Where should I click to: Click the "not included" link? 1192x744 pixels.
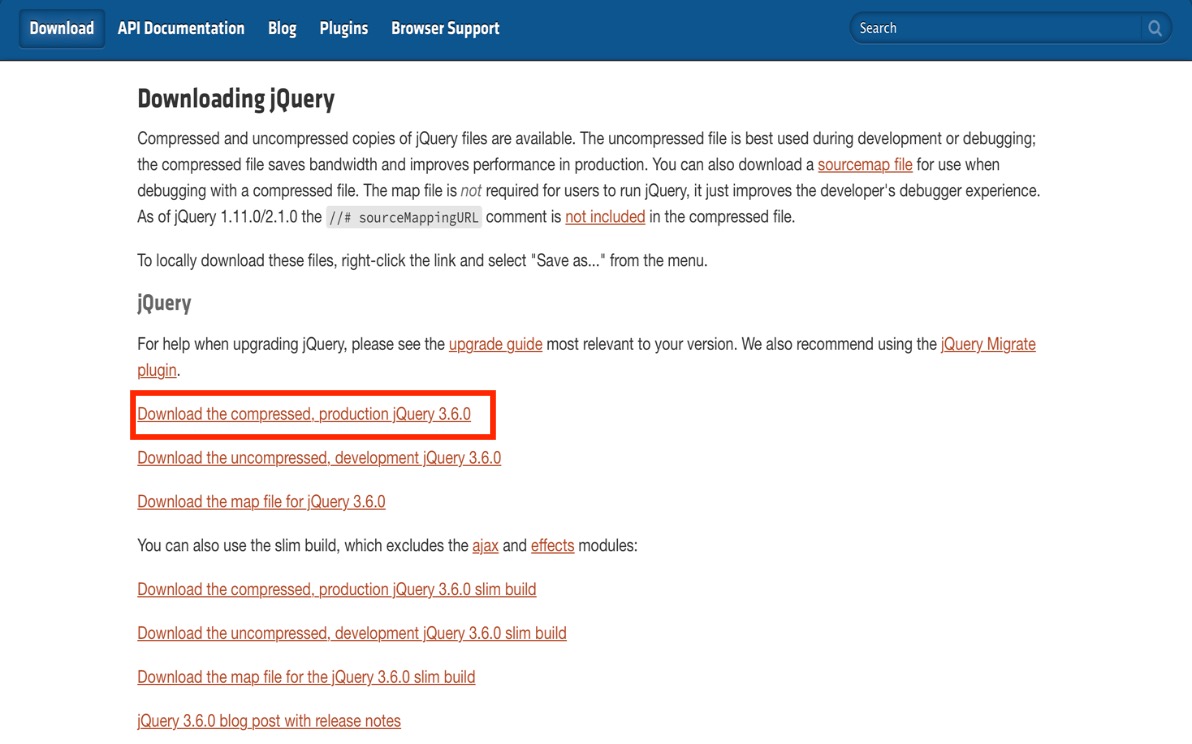[x=605, y=216]
